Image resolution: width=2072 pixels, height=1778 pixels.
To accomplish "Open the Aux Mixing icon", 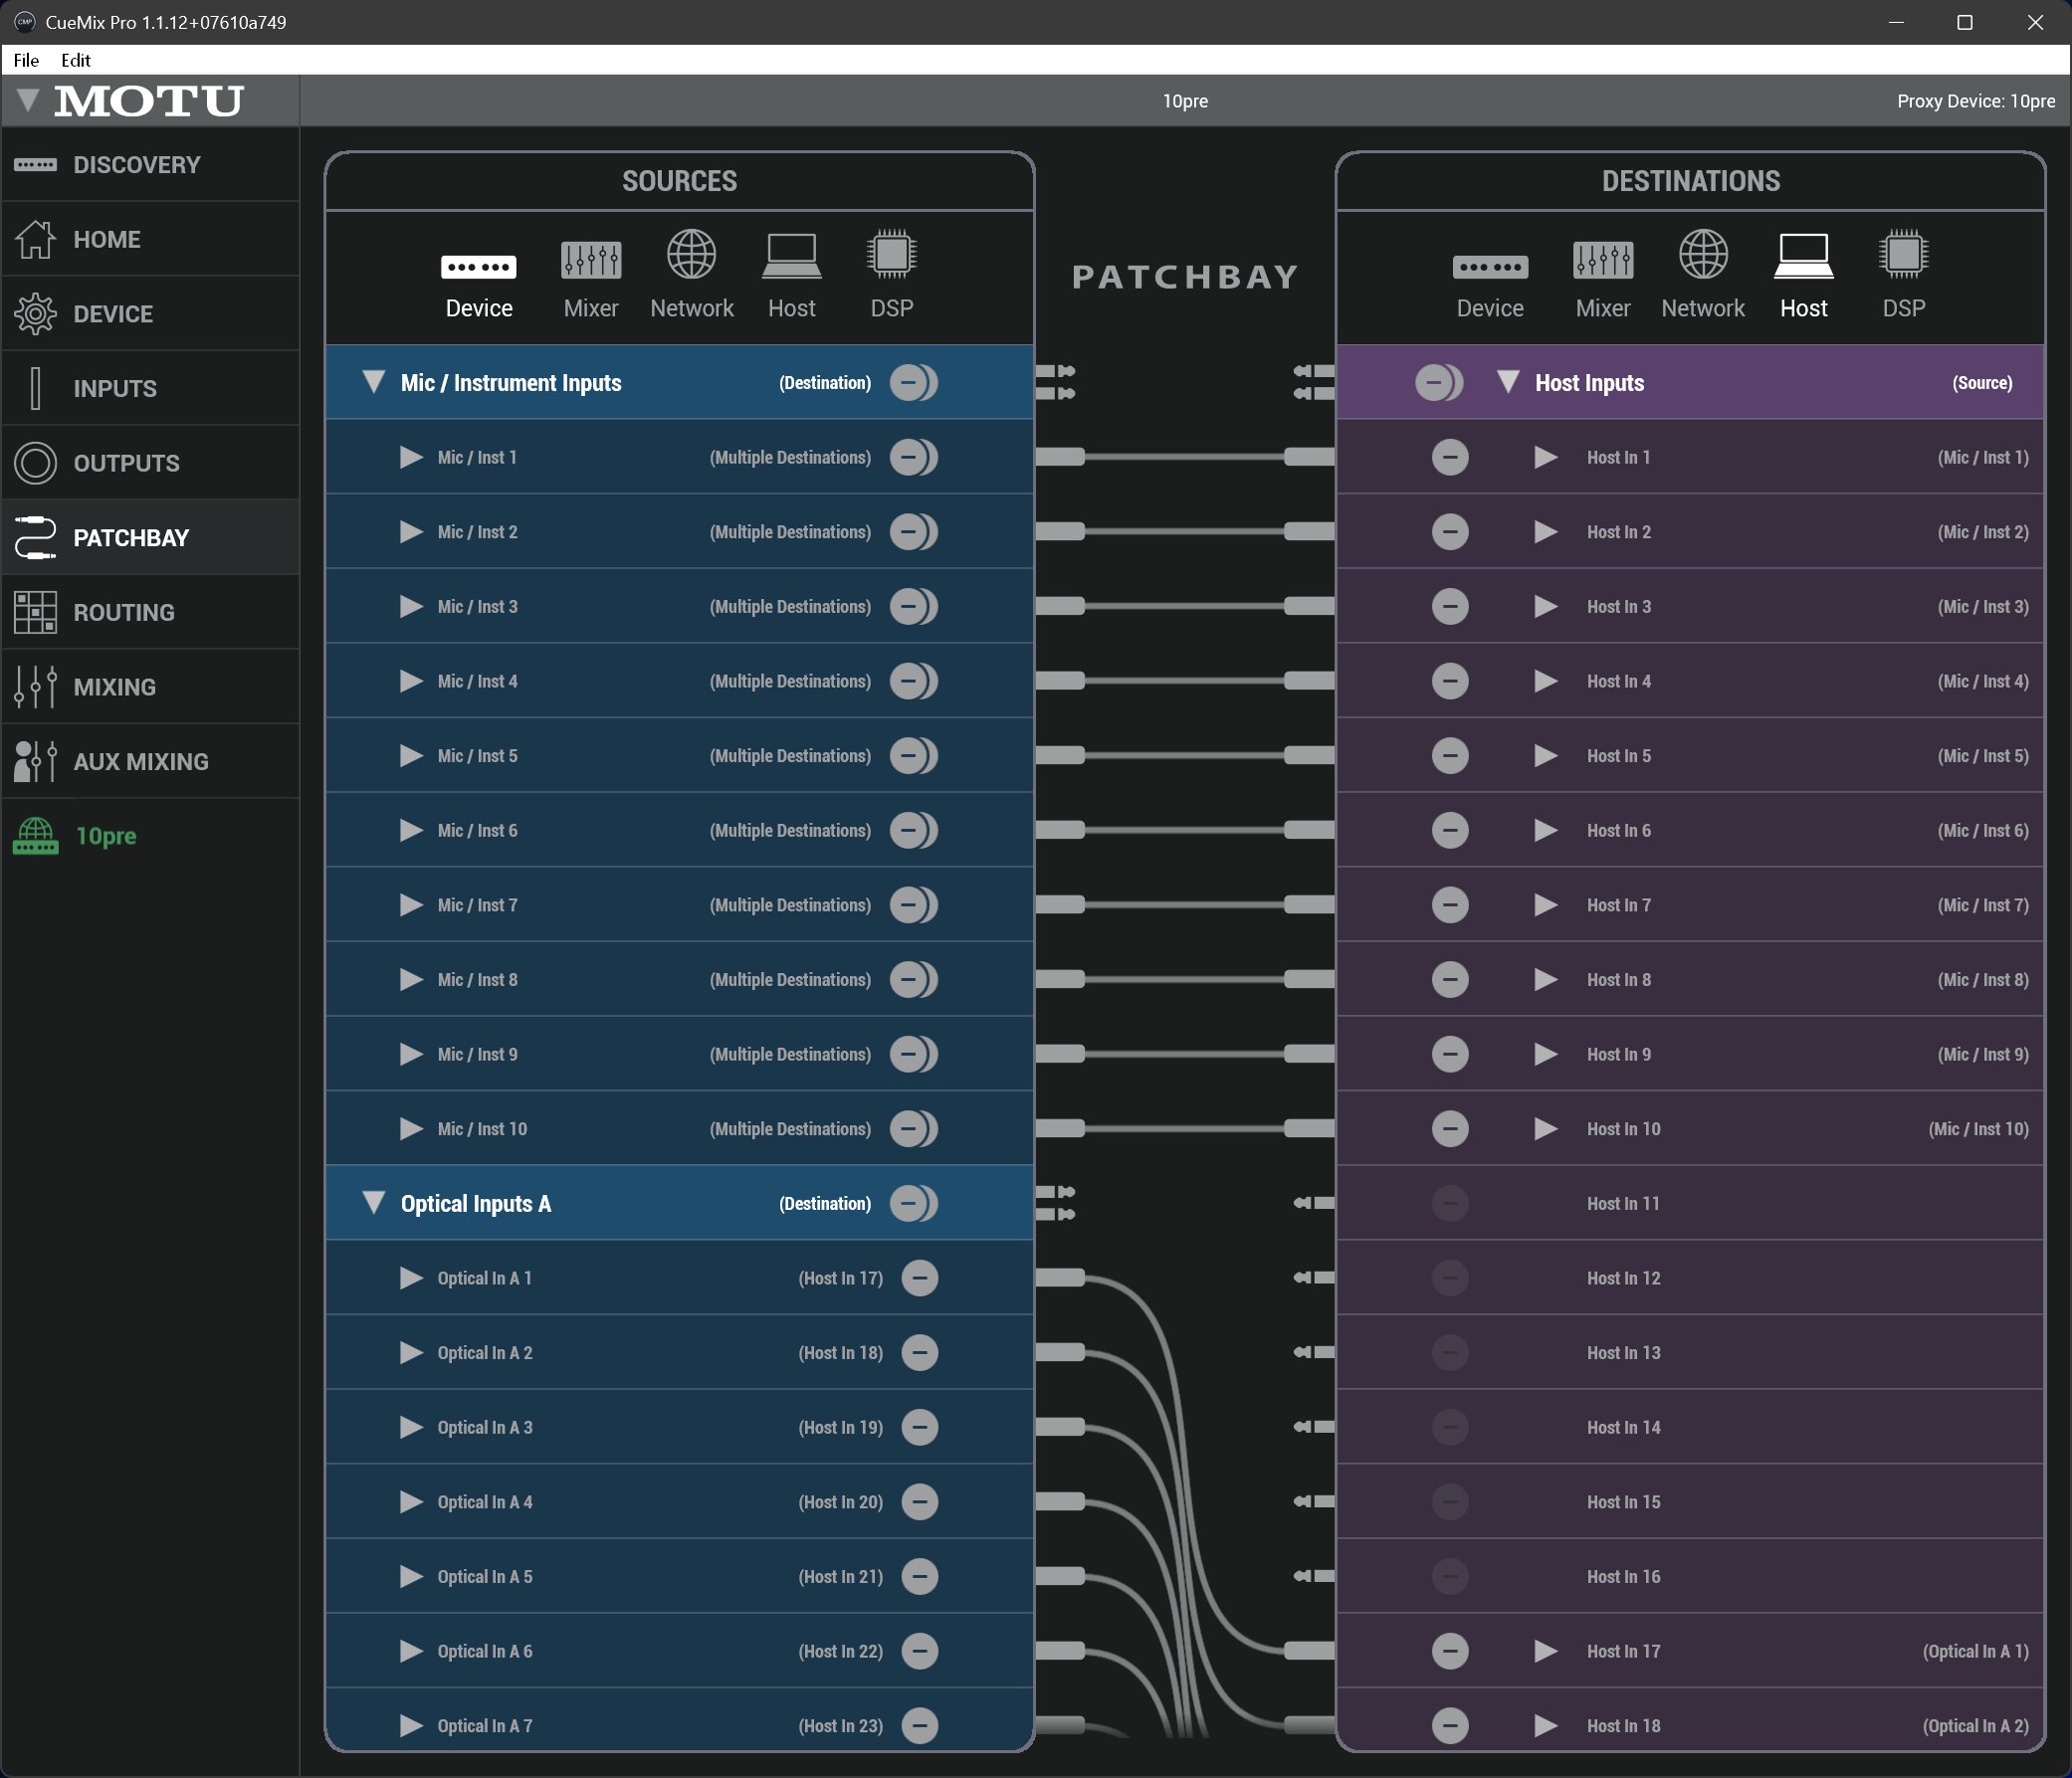I will click(x=35, y=761).
